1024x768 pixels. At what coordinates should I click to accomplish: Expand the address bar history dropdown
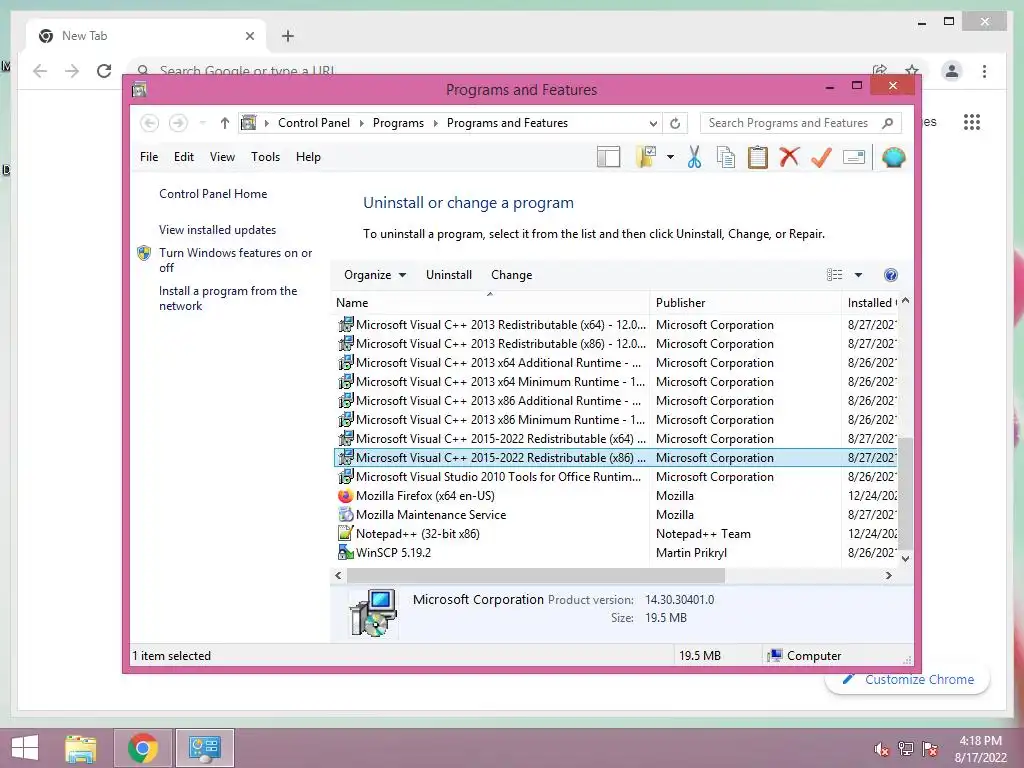coord(653,123)
